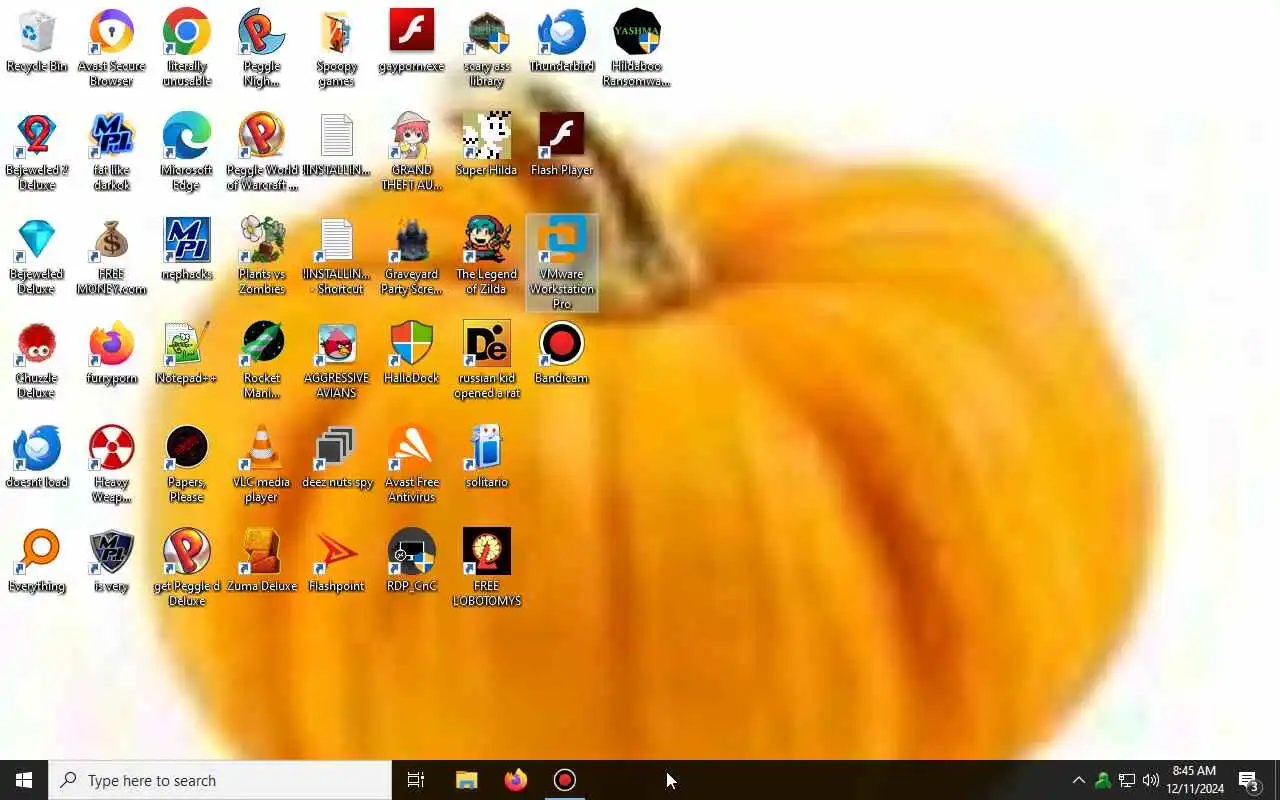Launch the Flashpoint shortcut

click(336, 562)
